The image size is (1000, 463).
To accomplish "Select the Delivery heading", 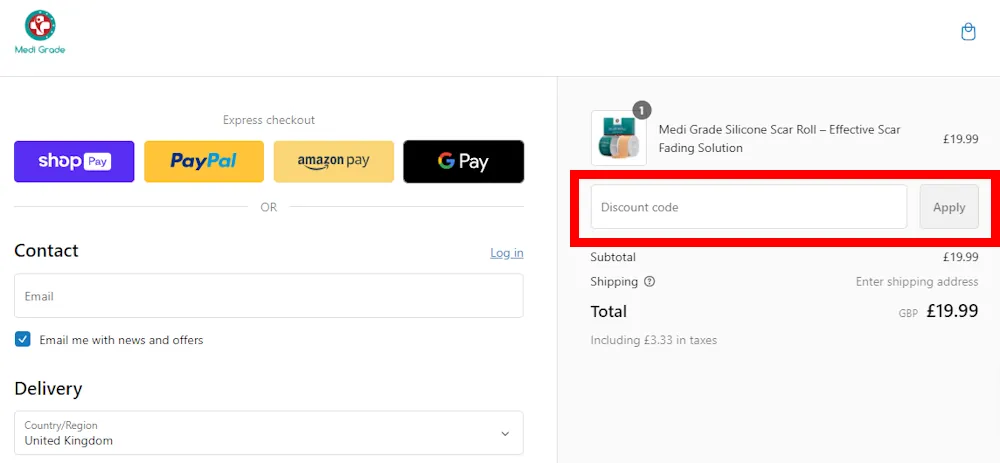I will coord(48,388).
